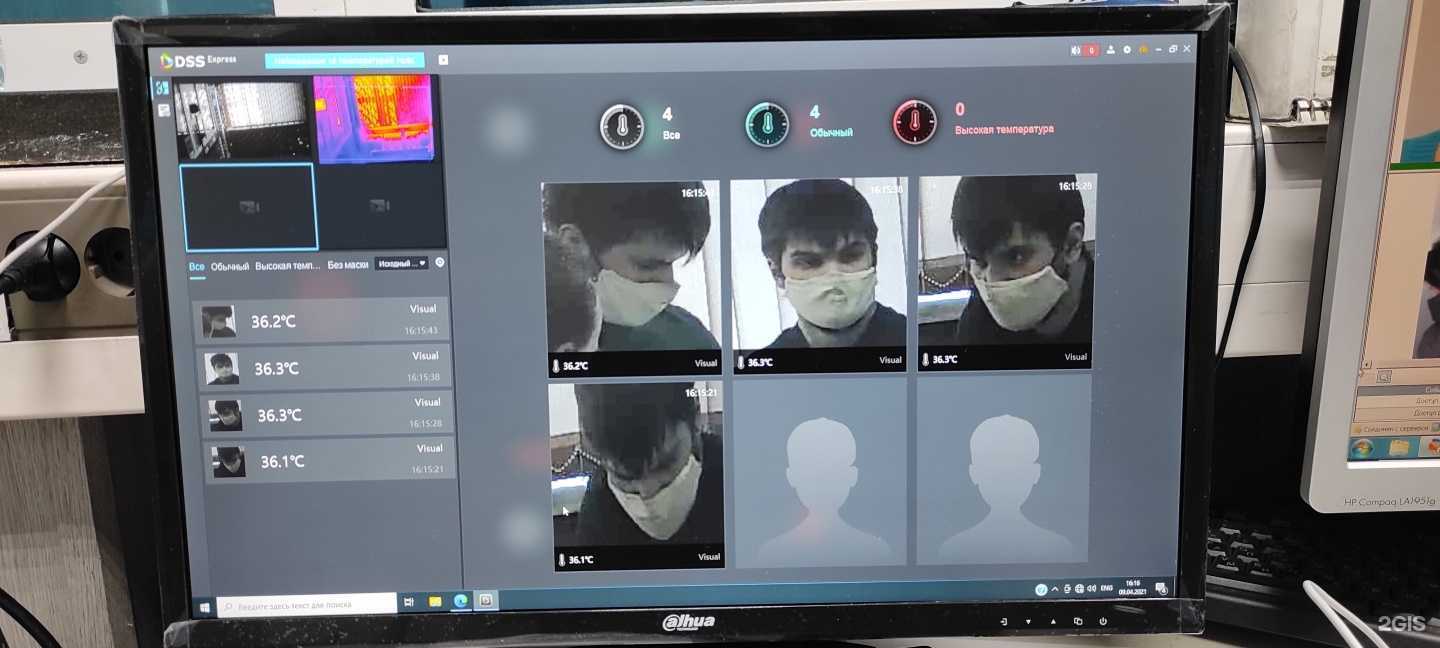Open the 36.1℃ record at 16:15:21
The height and width of the screenshot is (648, 1440).
click(329, 461)
